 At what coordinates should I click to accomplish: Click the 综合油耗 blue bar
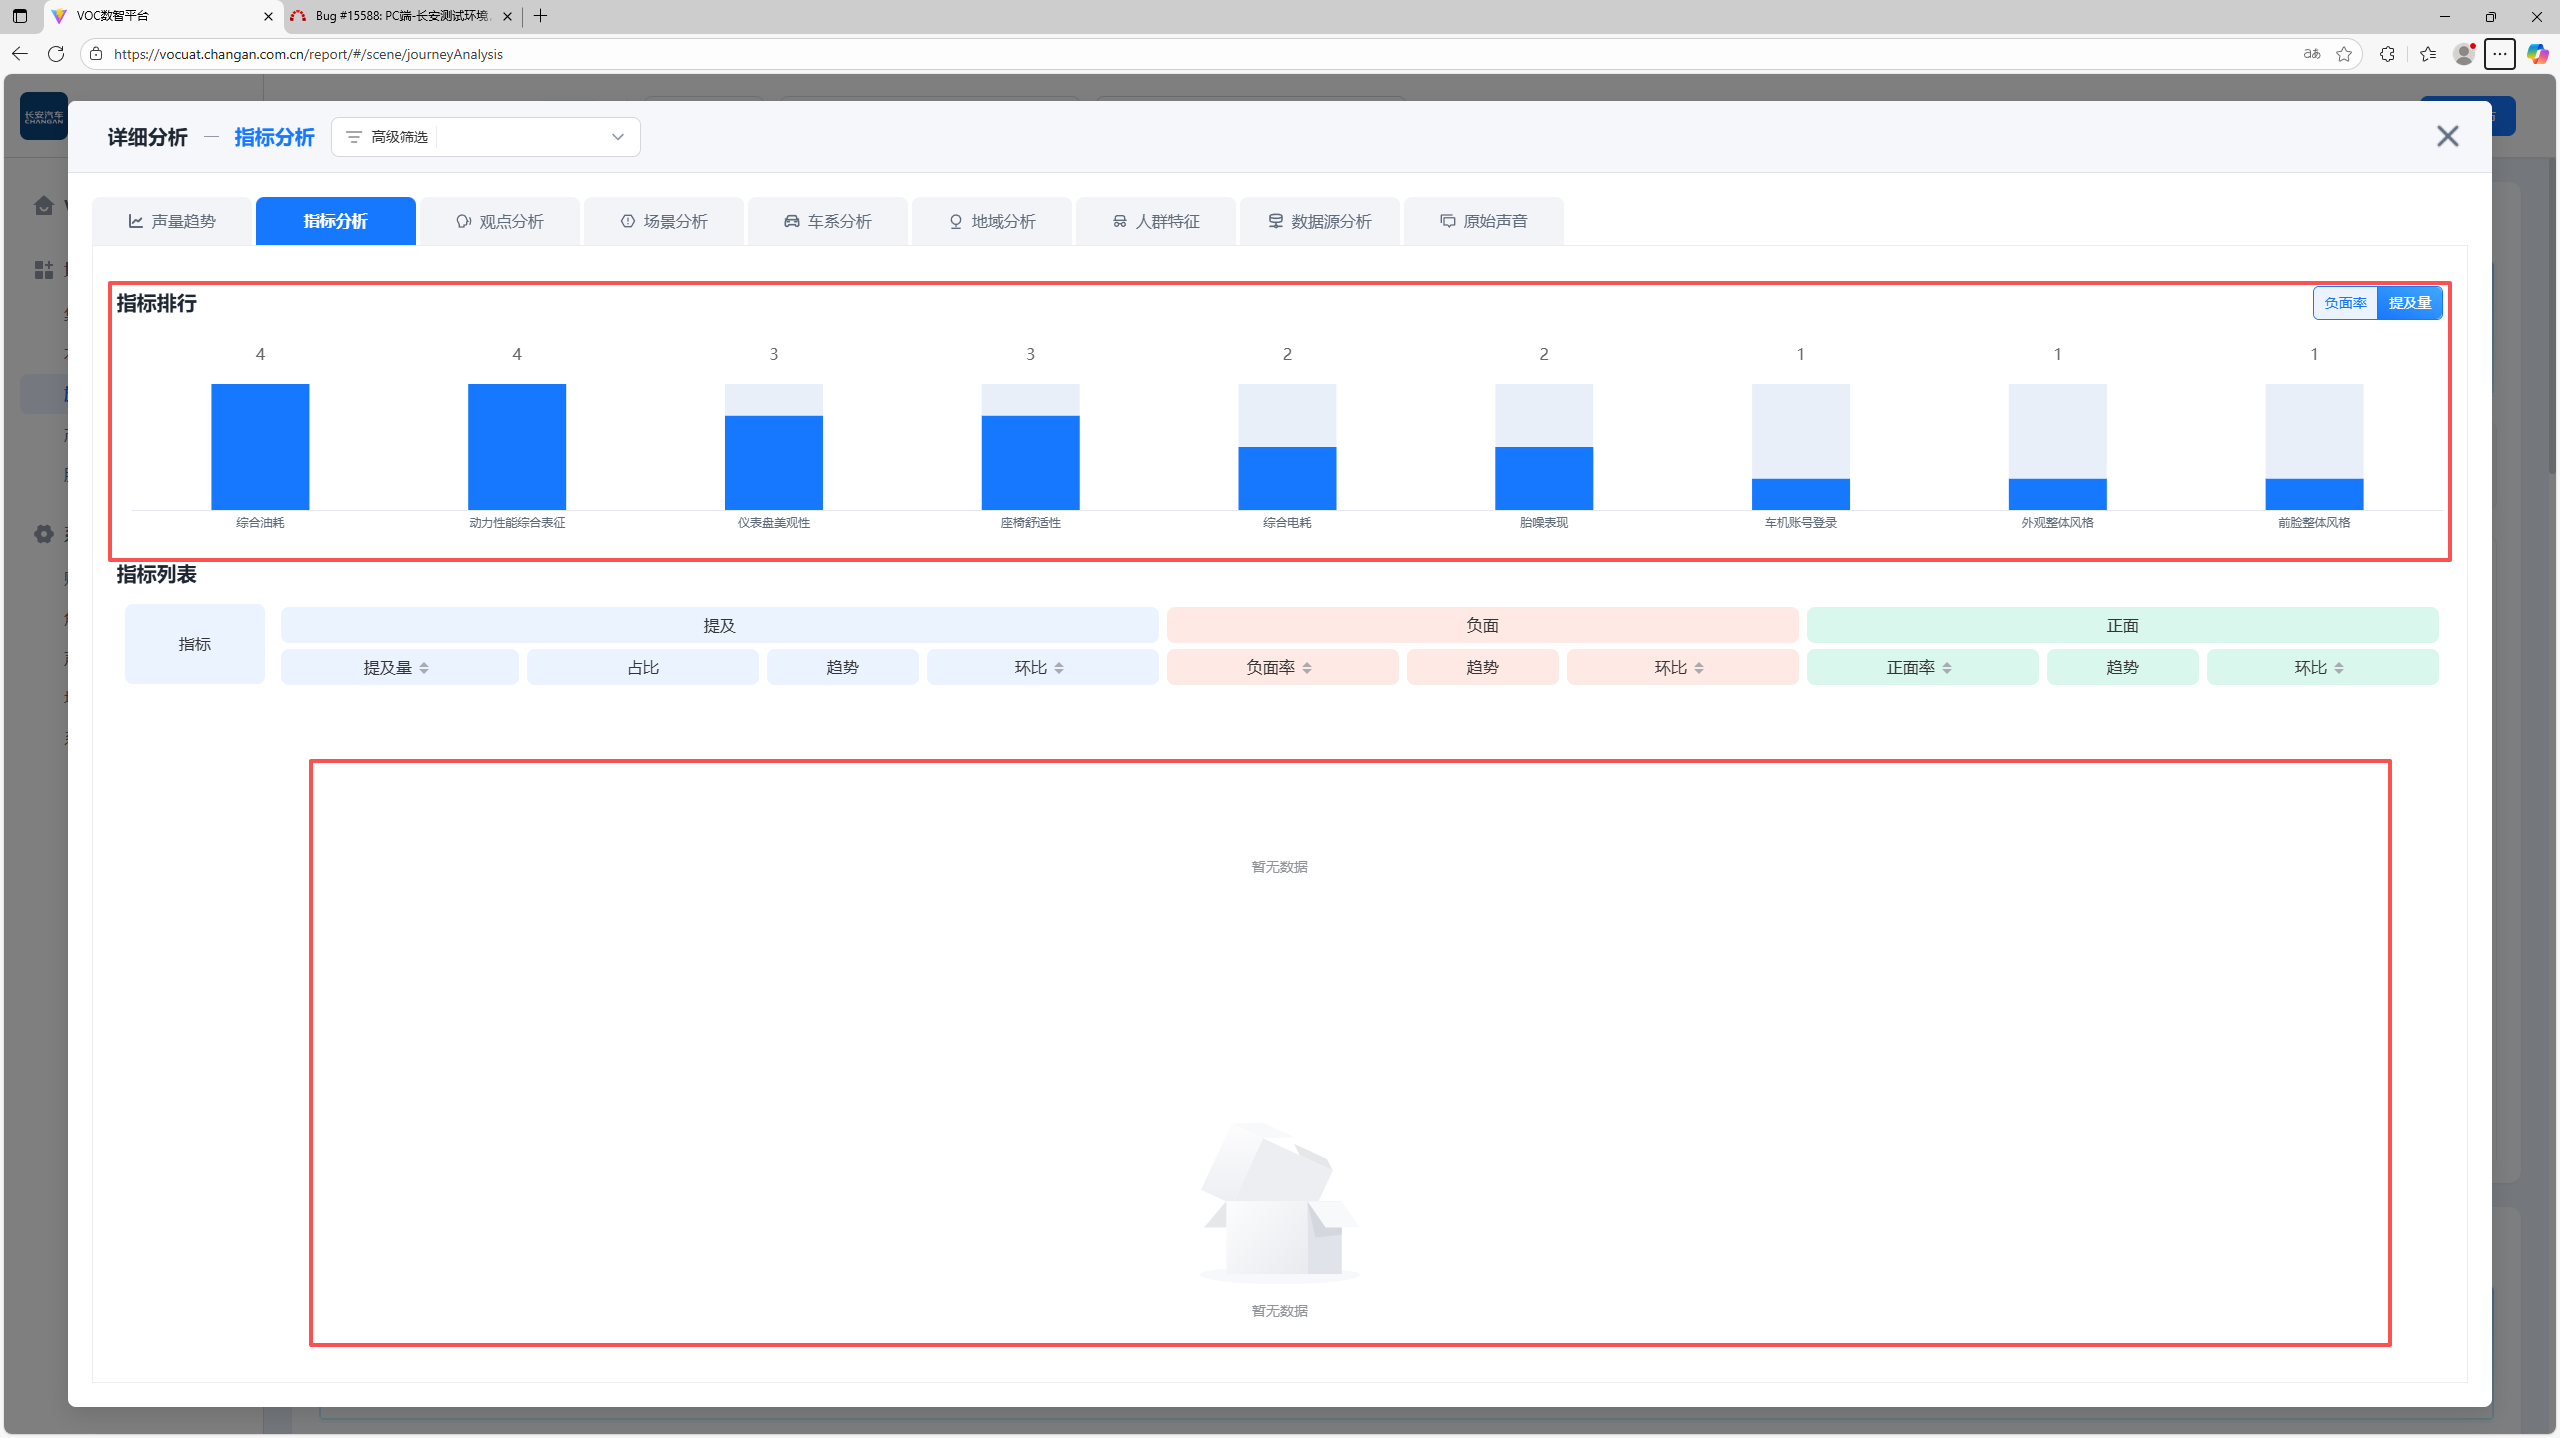click(x=260, y=447)
